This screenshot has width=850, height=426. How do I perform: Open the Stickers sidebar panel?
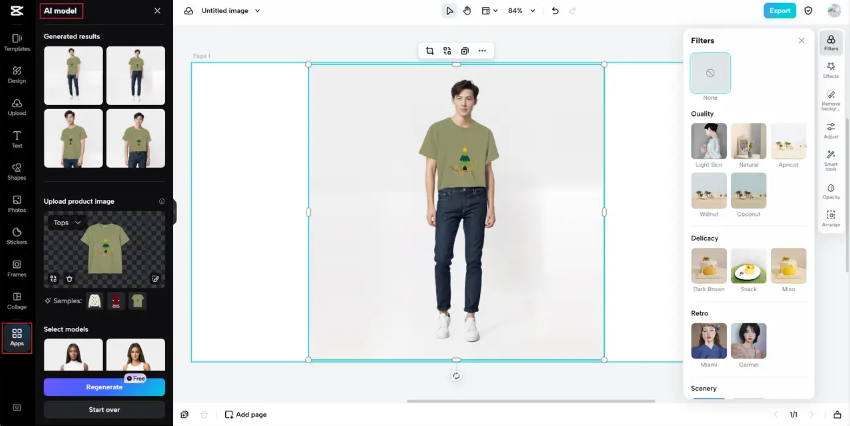[x=17, y=236]
